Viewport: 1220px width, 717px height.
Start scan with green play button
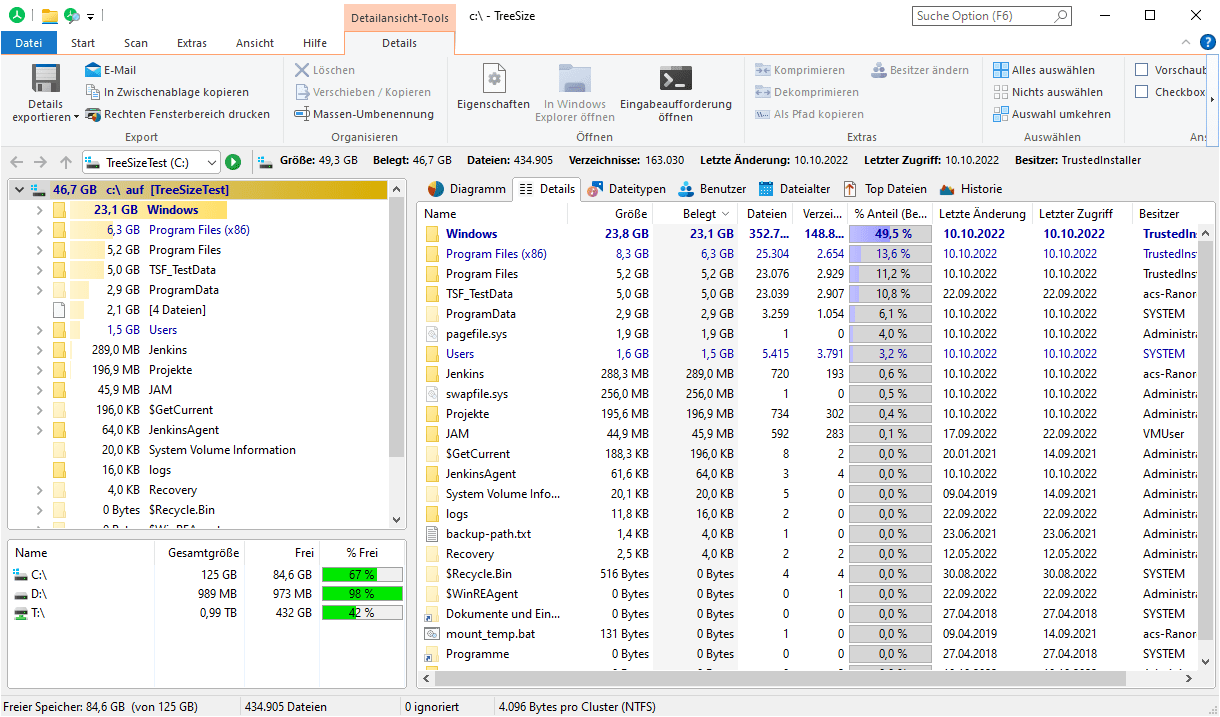coord(233,162)
